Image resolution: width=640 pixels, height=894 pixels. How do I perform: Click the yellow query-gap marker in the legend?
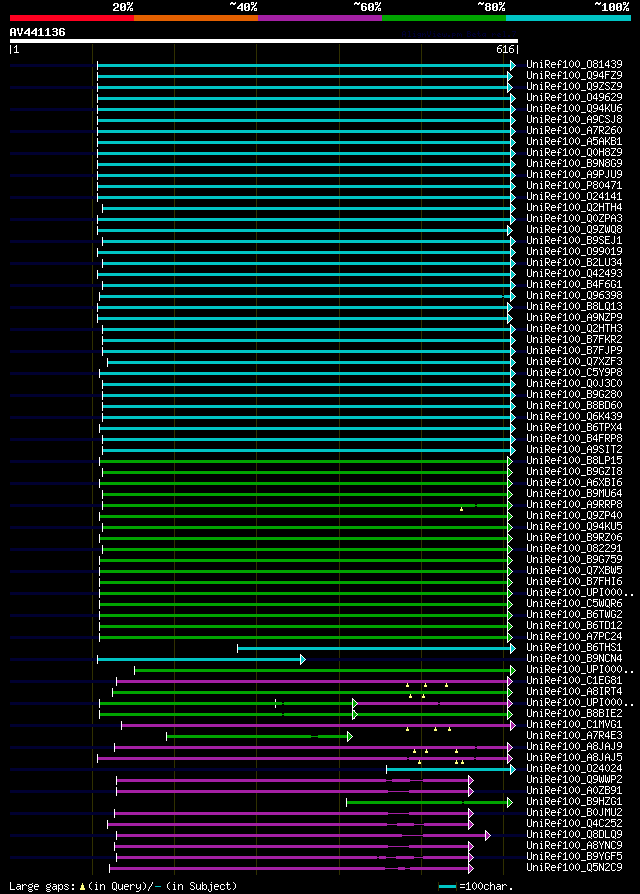(82, 887)
